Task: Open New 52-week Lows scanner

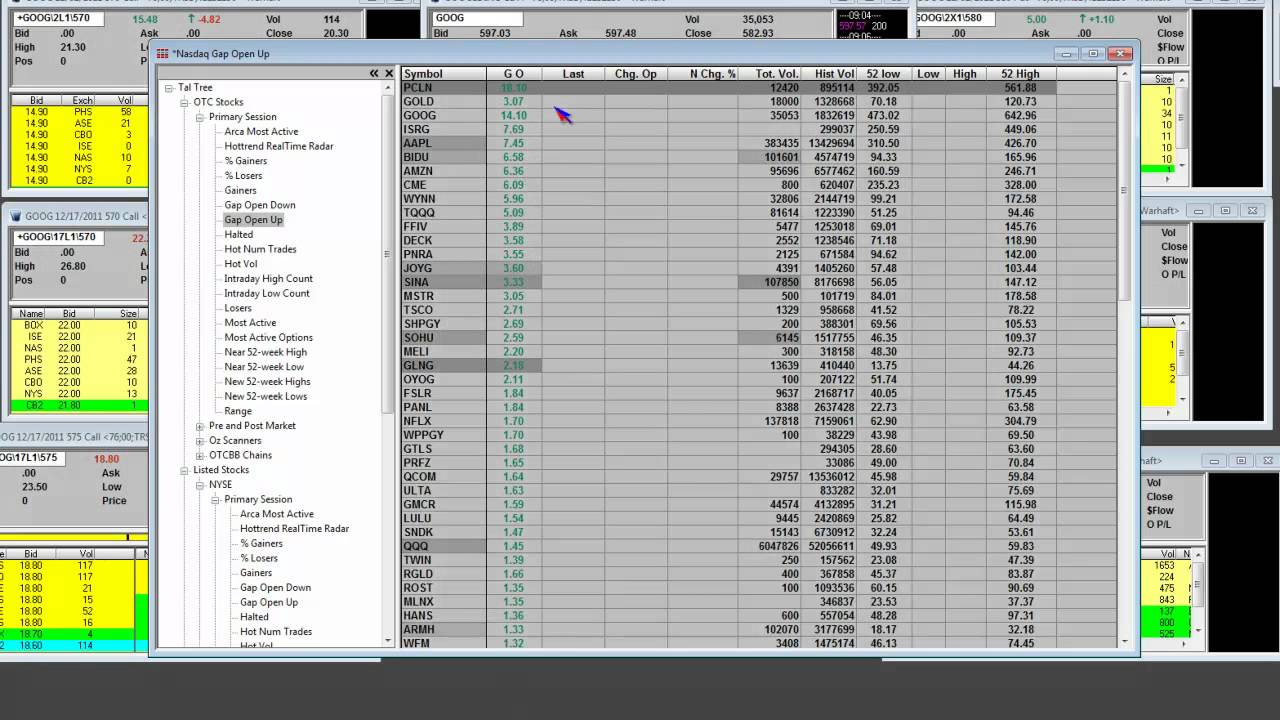Action: [266, 396]
